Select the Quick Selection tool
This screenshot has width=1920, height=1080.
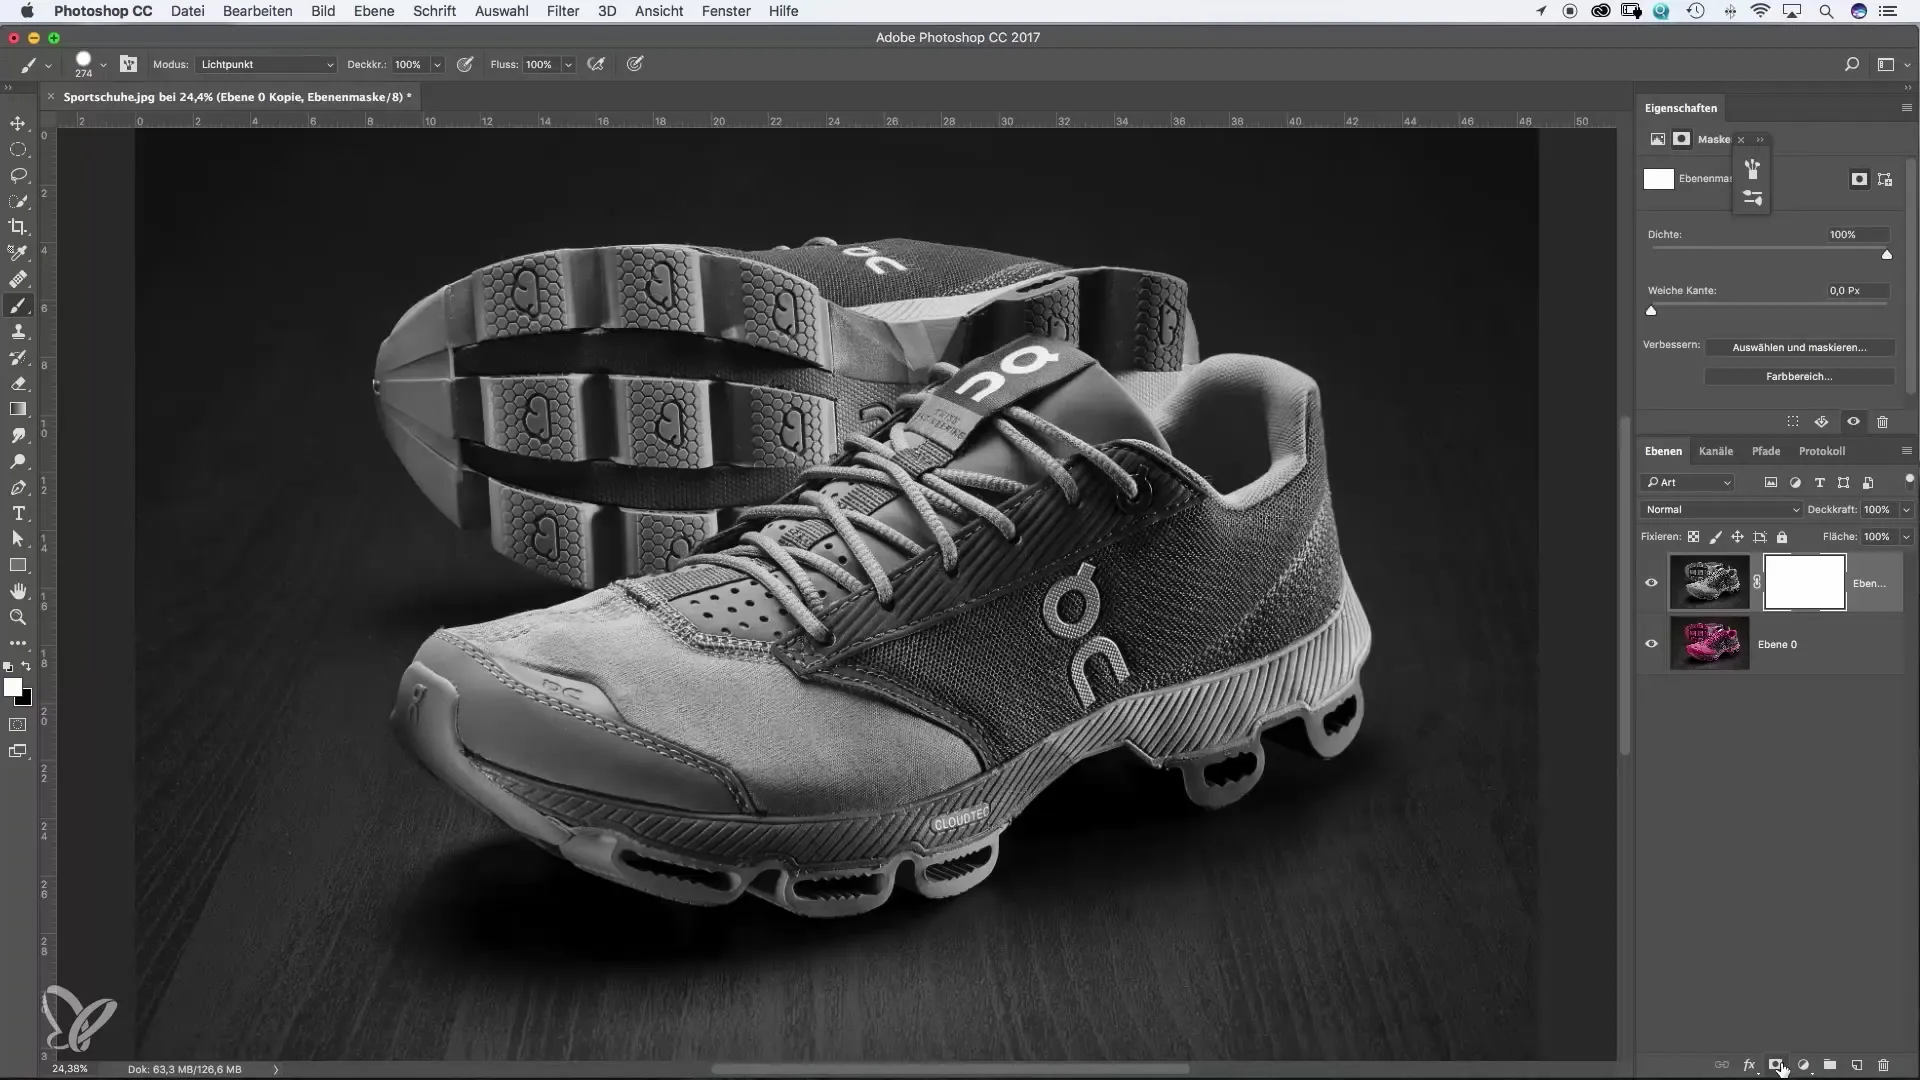(x=18, y=201)
